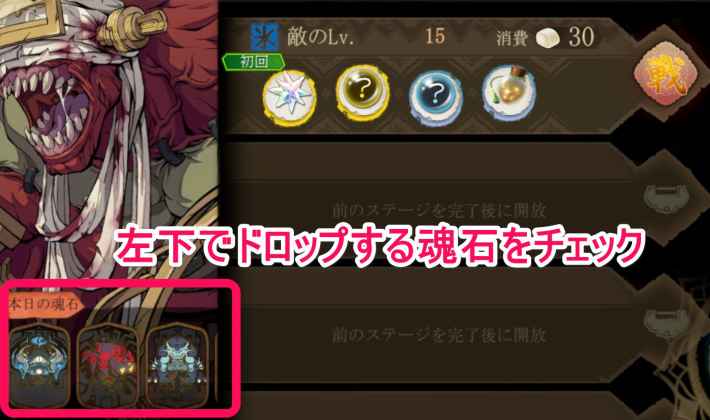Tap the orange 戦 battle button
This screenshot has height=420, width=710.
[x=666, y=73]
